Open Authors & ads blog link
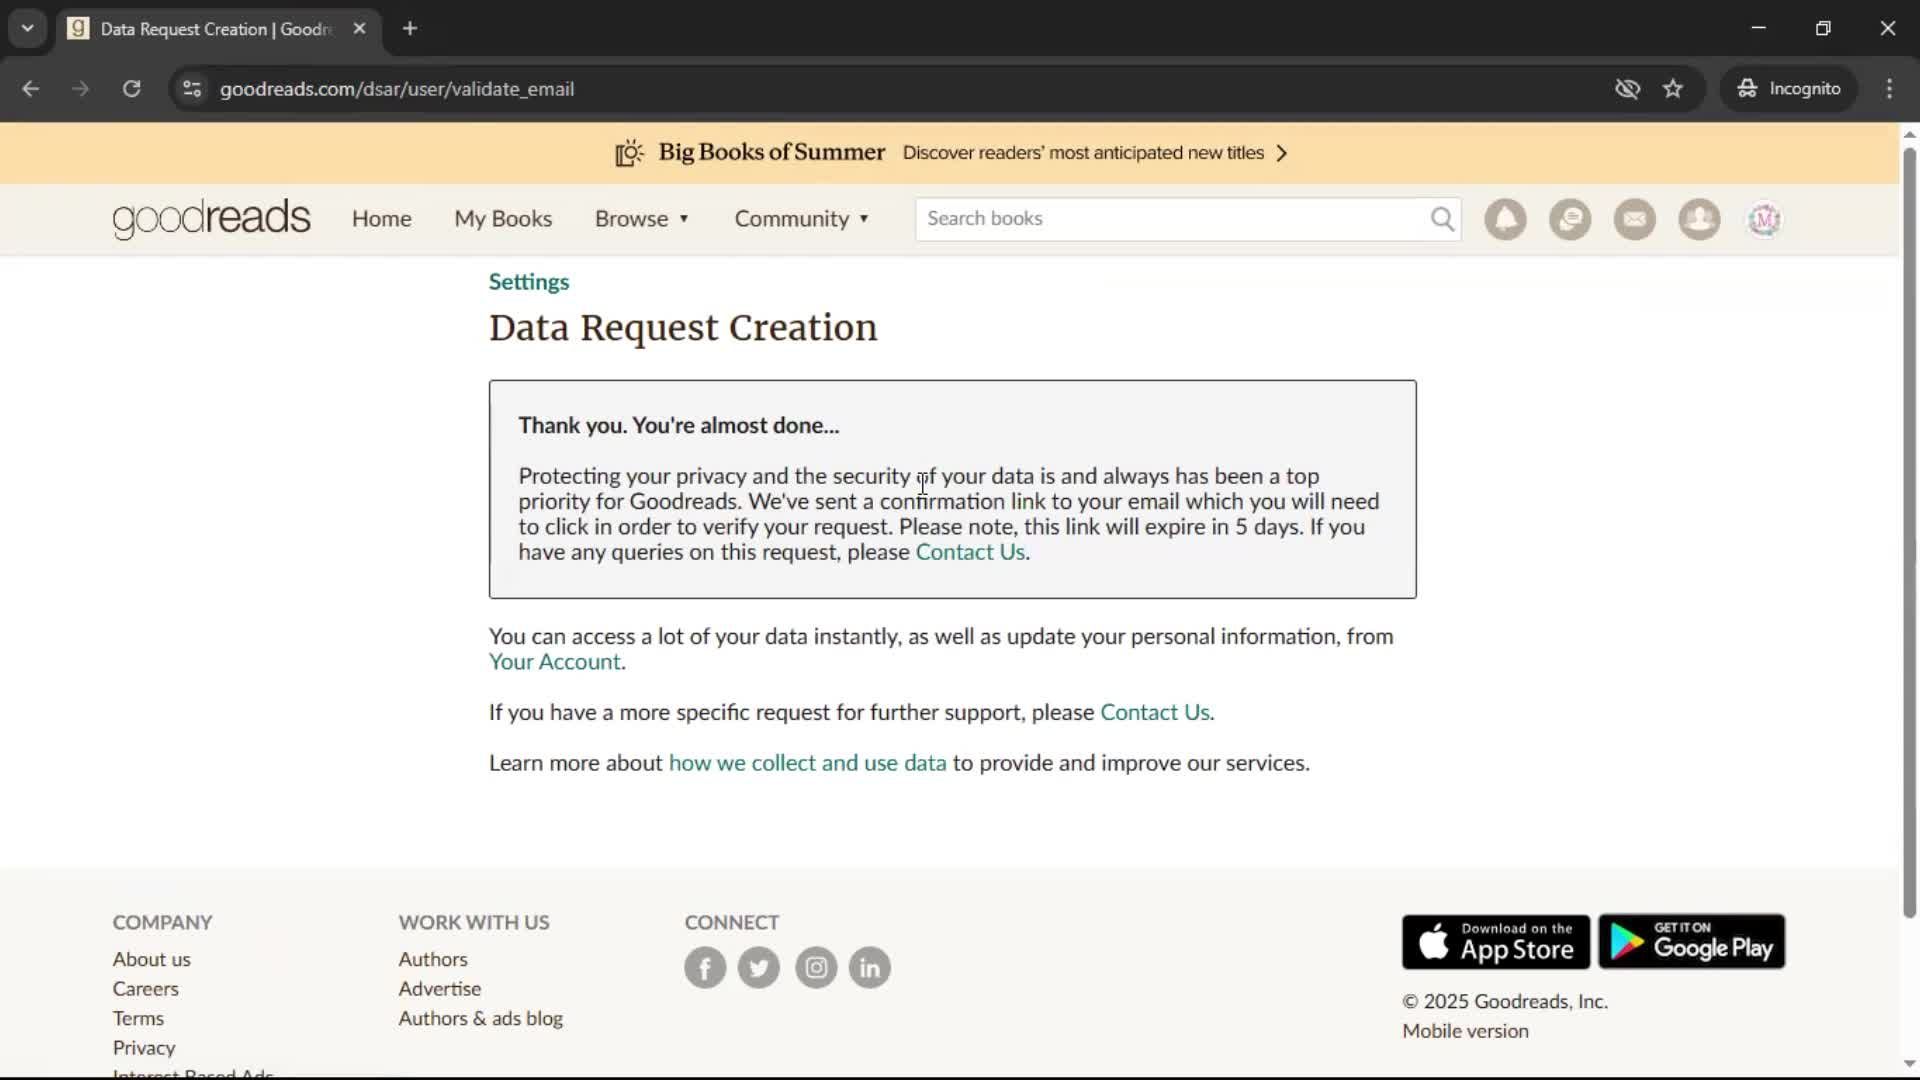The height and width of the screenshot is (1080, 1920). pos(481,1018)
